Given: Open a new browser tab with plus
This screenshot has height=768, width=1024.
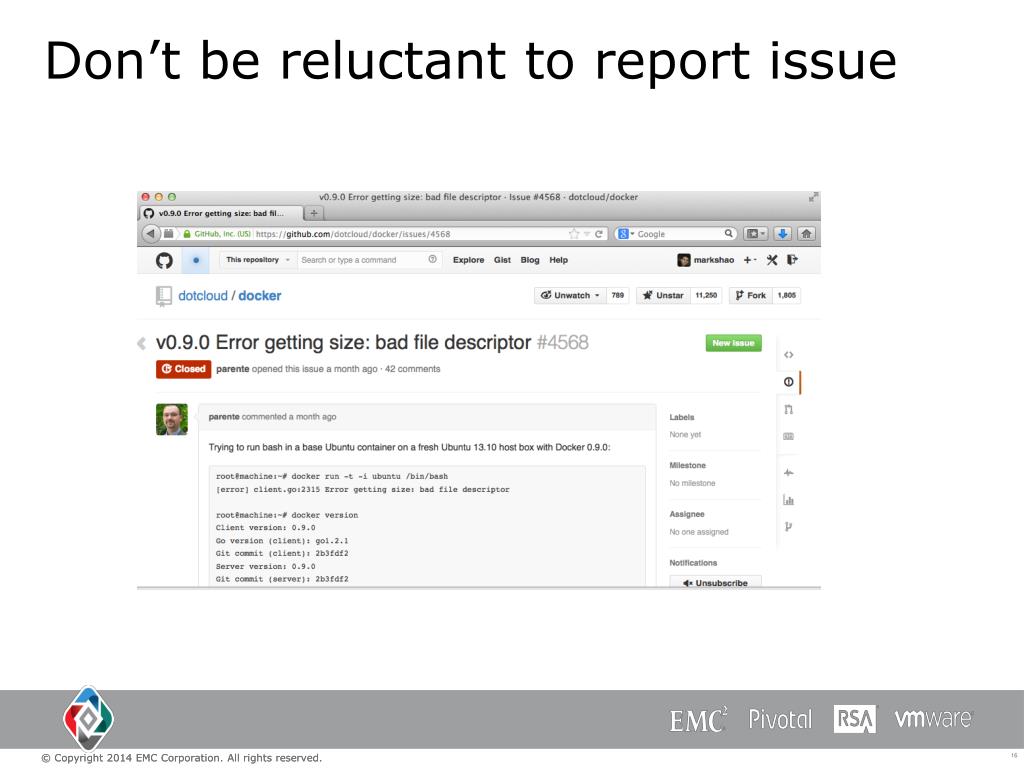Looking at the screenshot, I should pos(313,213).
